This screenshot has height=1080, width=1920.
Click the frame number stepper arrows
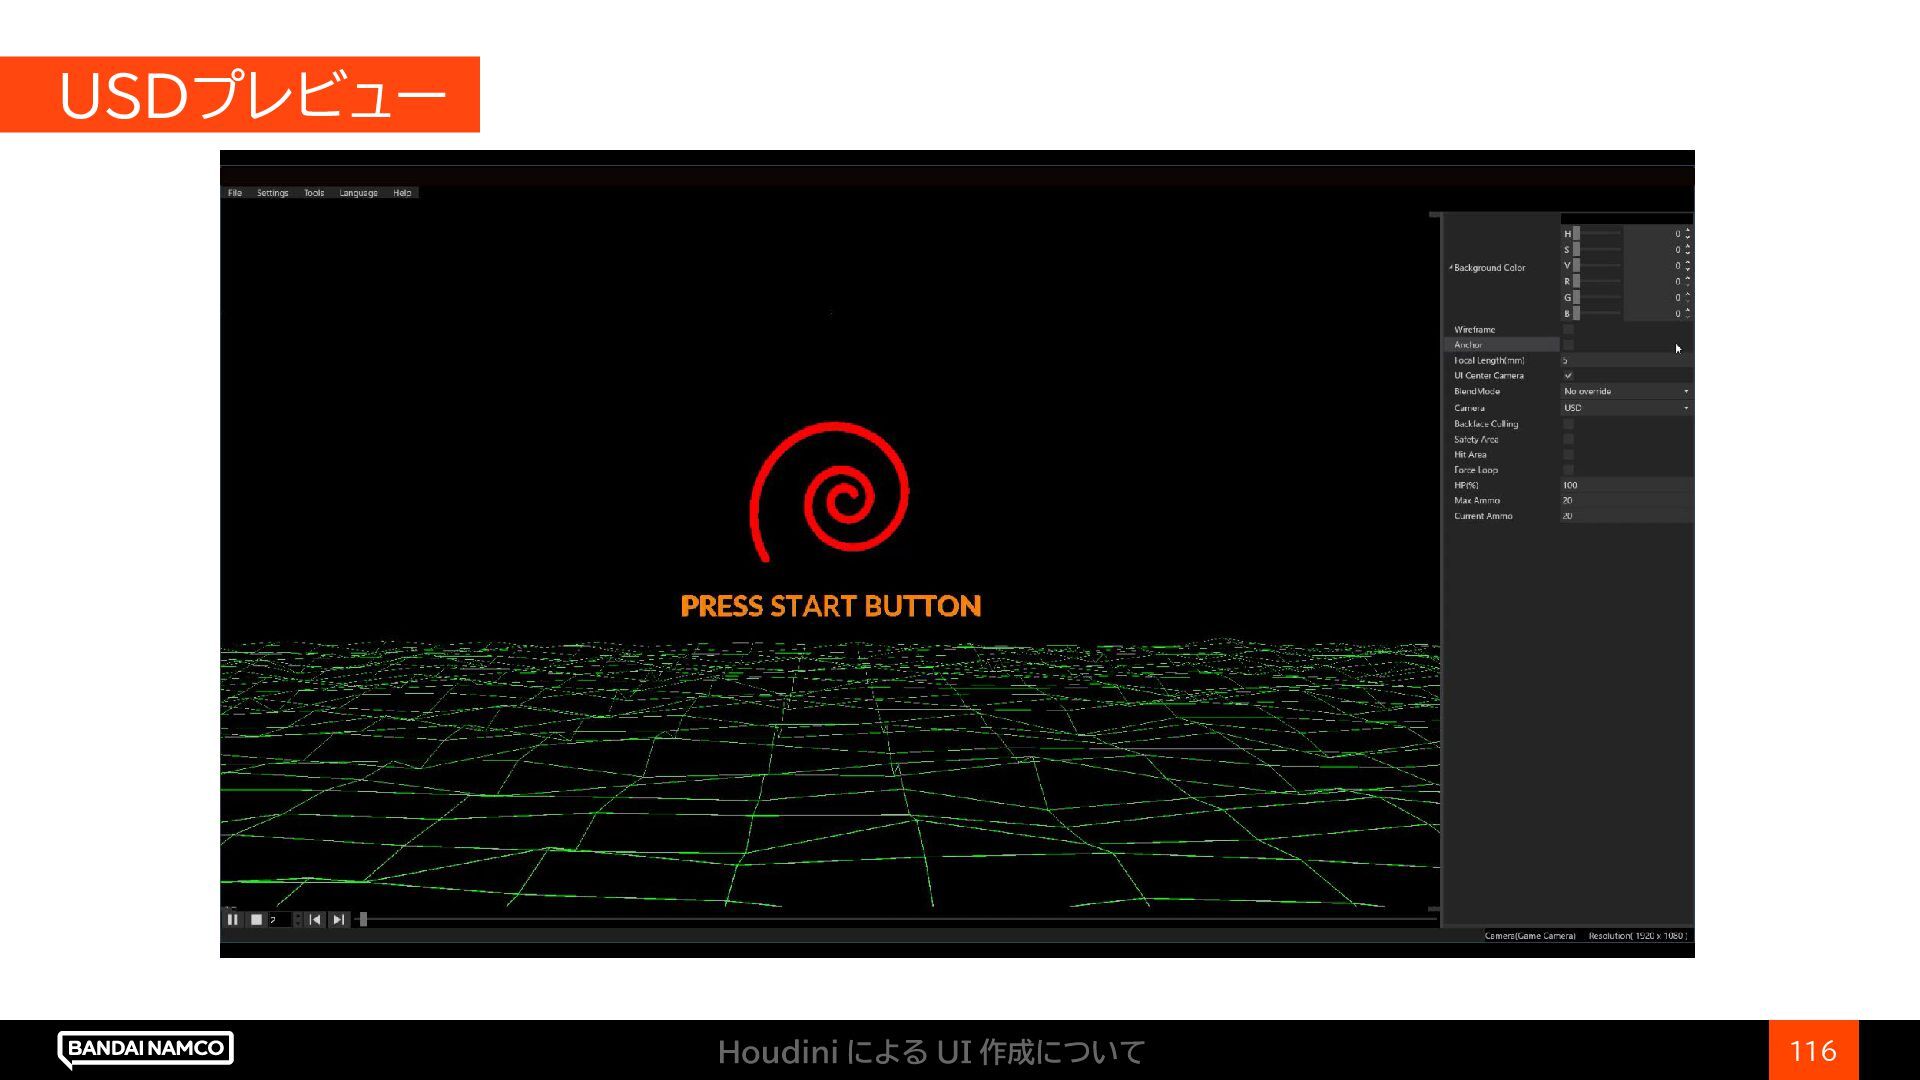click(x=297, y=920)
